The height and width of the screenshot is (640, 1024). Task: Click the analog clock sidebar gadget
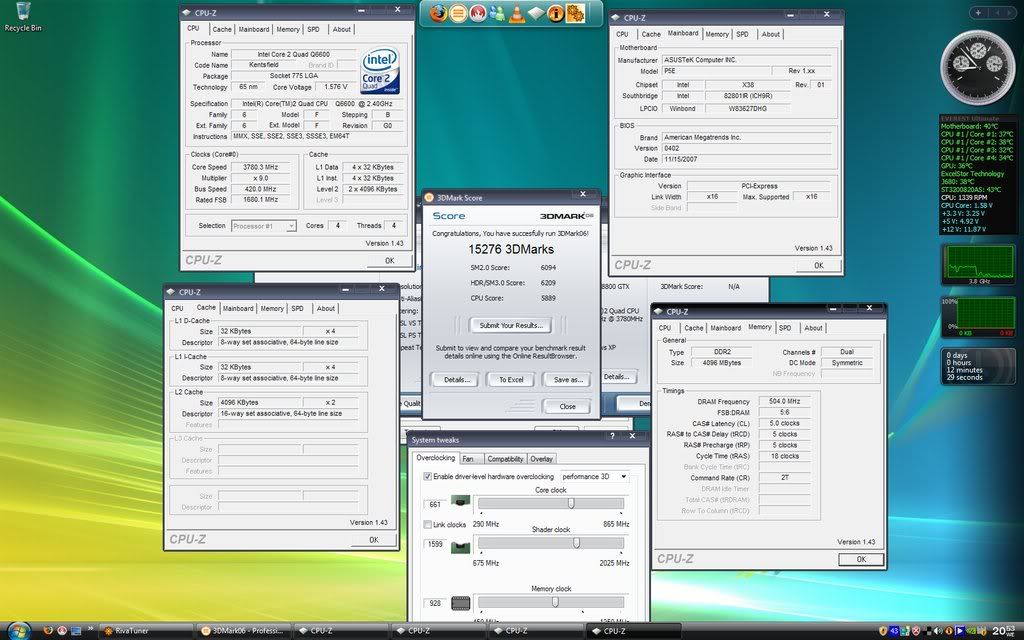978,67
